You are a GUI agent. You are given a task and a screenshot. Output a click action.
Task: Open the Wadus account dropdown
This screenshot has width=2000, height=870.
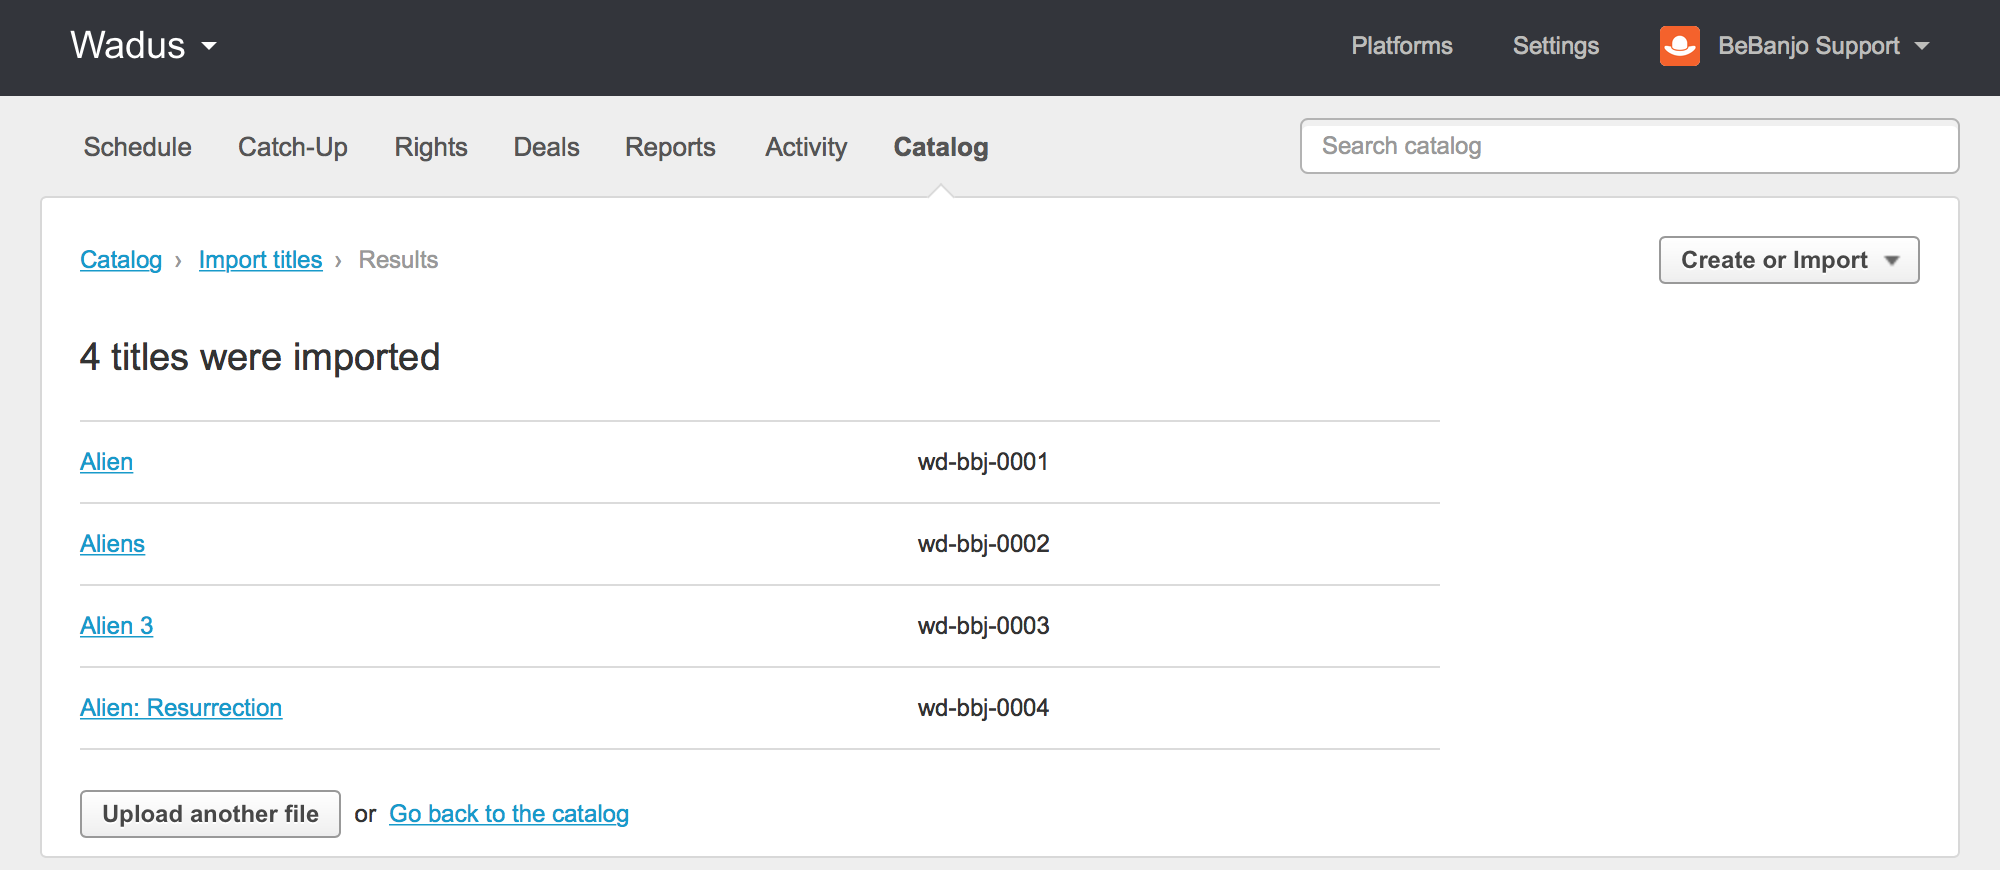click(144, 46)
